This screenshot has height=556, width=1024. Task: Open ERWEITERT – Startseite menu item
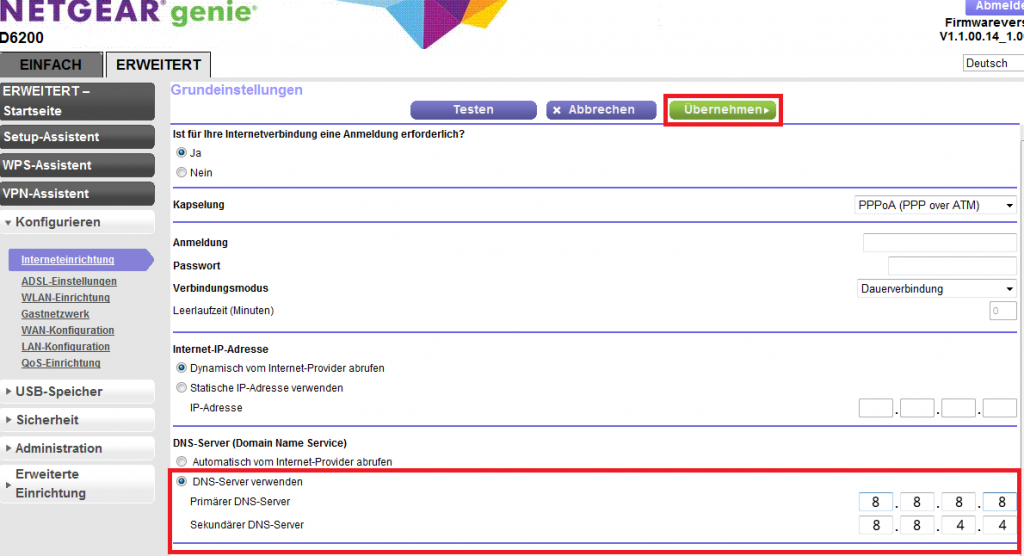pyautogui.click(x=77, y=101)
